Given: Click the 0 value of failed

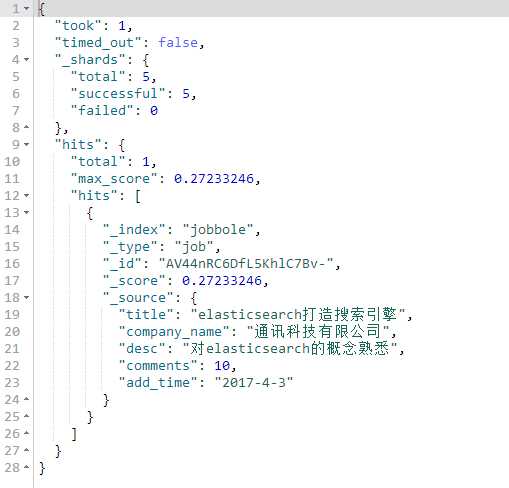Looking at the screenshot, I should (154, 111).
